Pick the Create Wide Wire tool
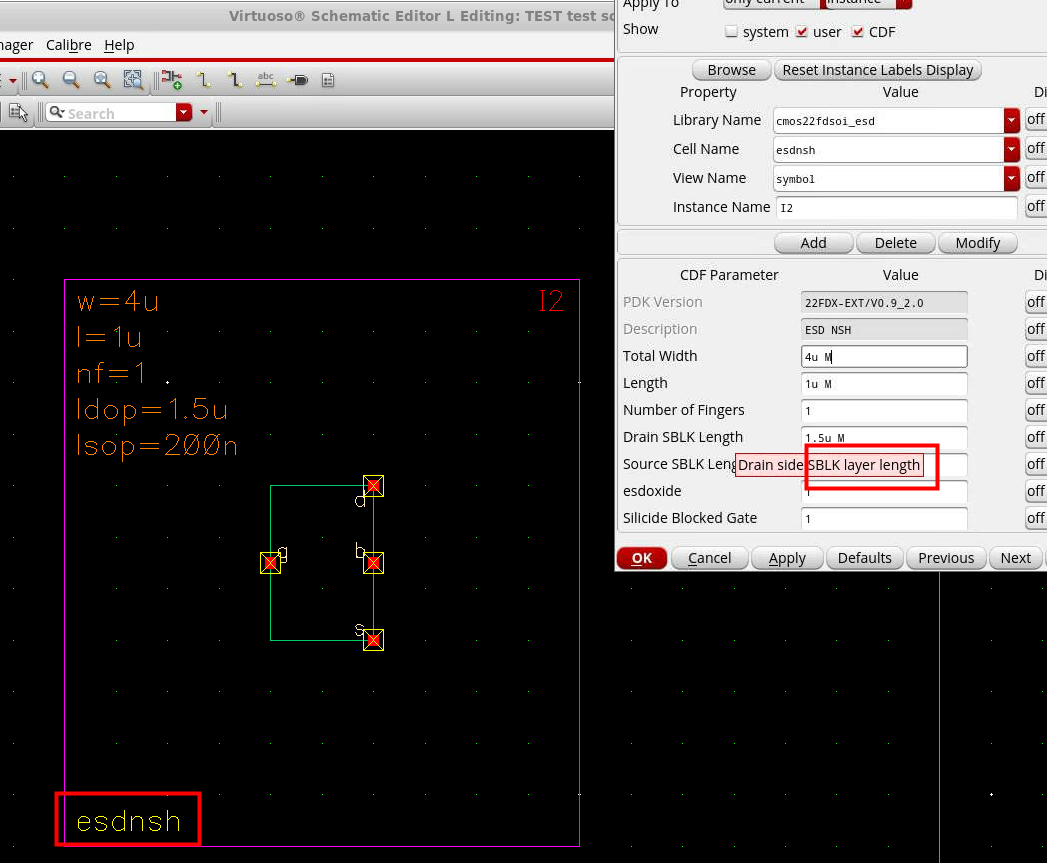This screenshot has height=863, width=1047. tap(237, 79)
